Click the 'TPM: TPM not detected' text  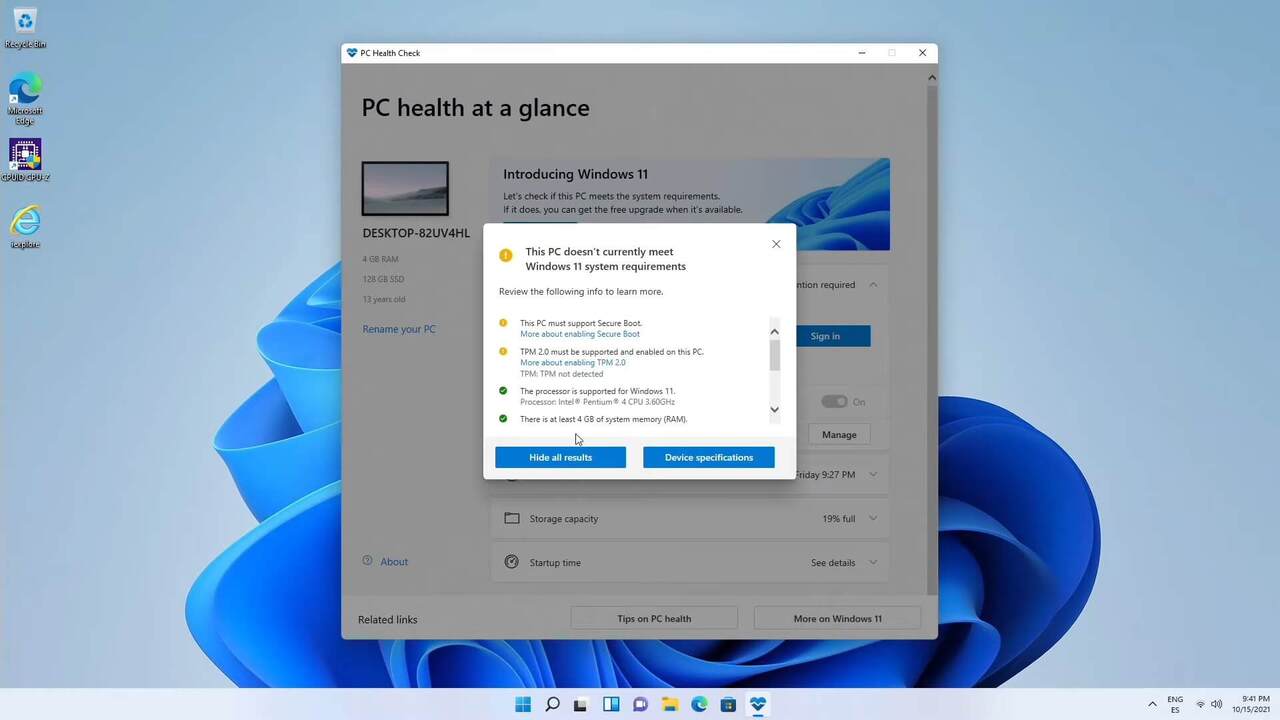(x=562, y=374)
